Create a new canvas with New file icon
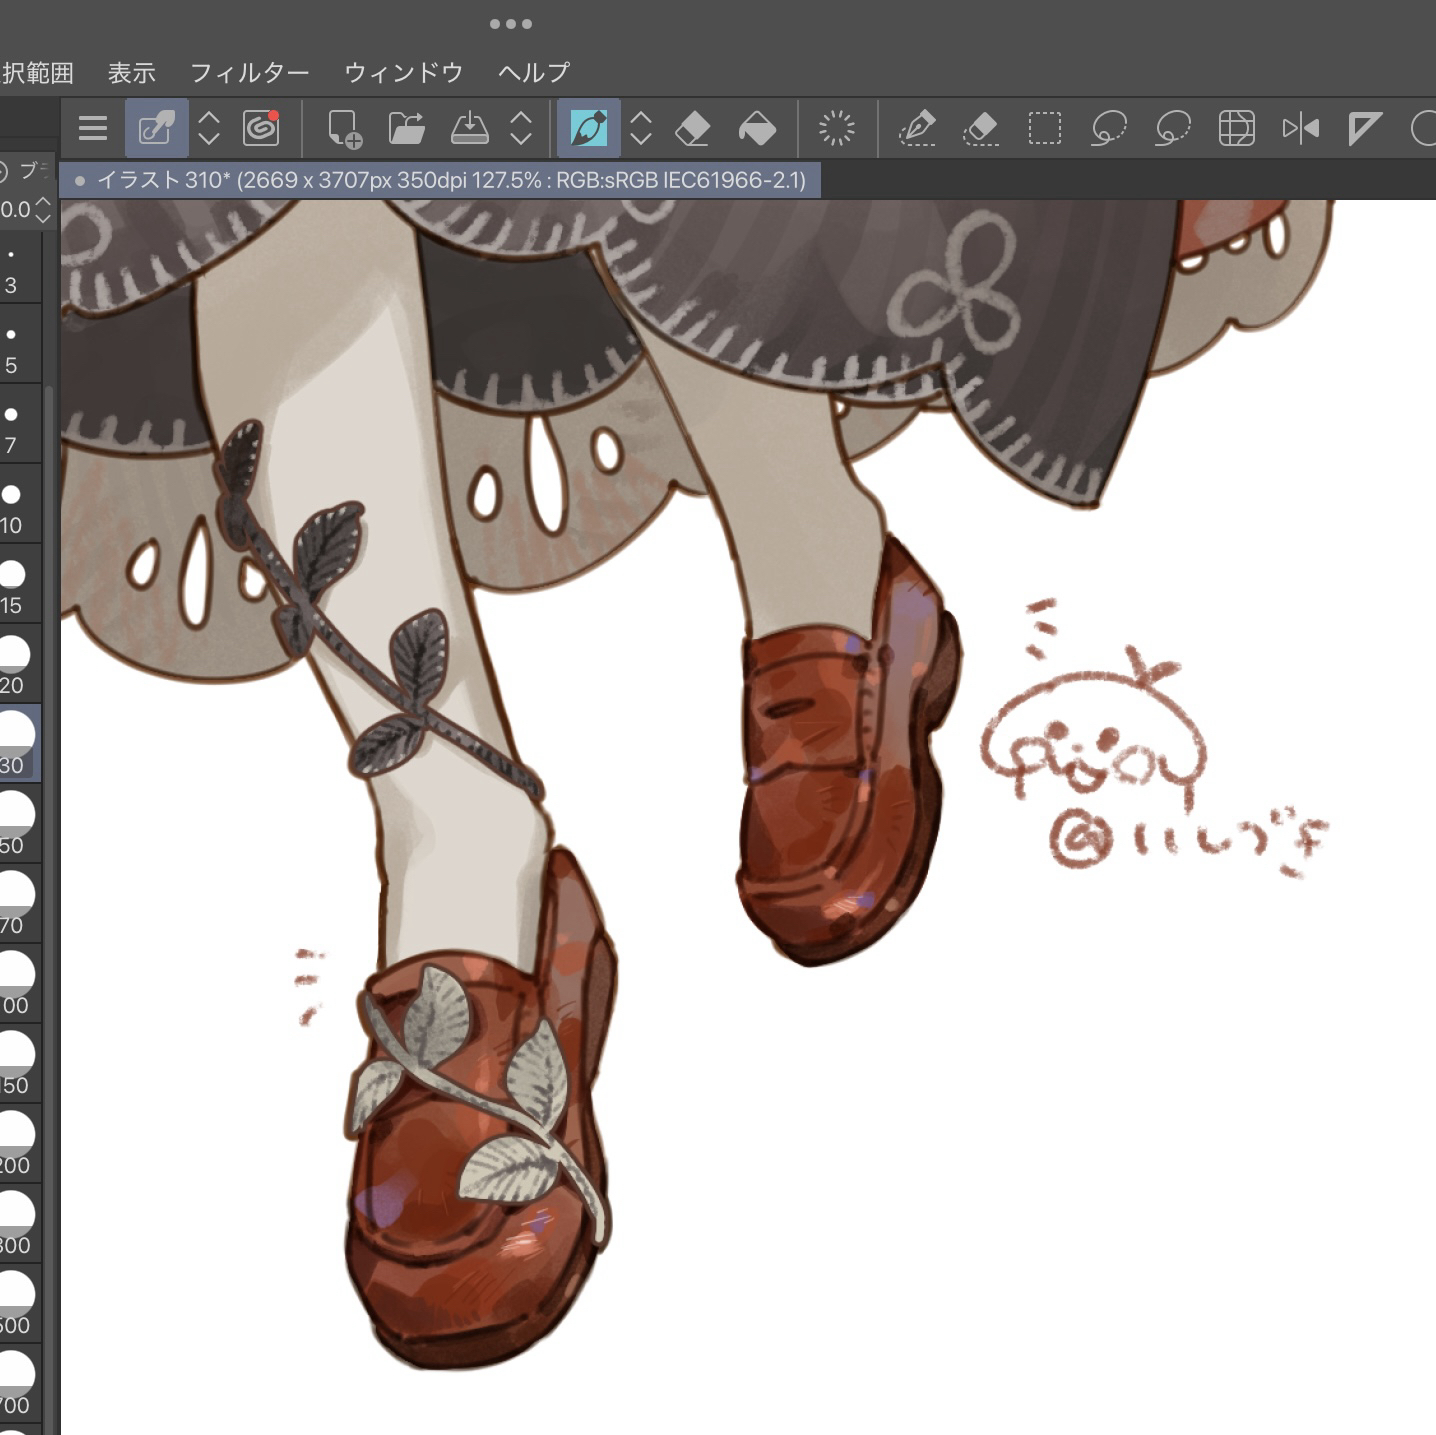Viewport: 1436px width, 1435px height. click(x=344, y=128)
